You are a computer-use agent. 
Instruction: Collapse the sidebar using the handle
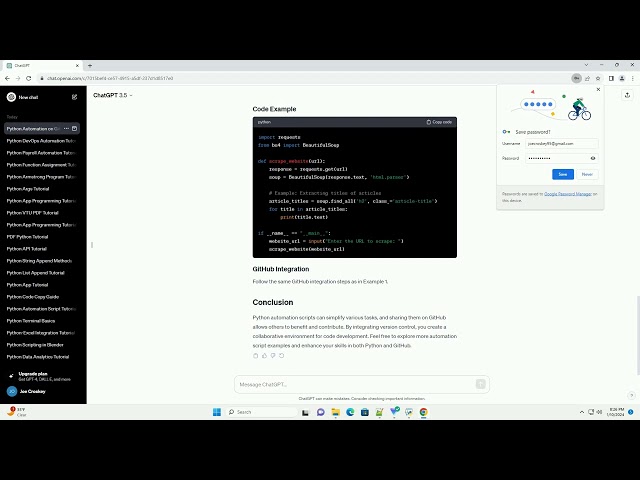(92, 245)
